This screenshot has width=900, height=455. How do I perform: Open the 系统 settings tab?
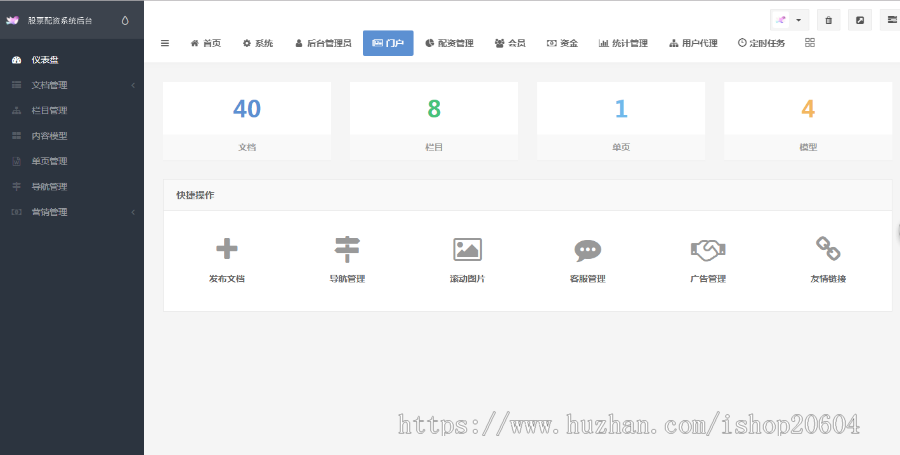pos(258,43)
